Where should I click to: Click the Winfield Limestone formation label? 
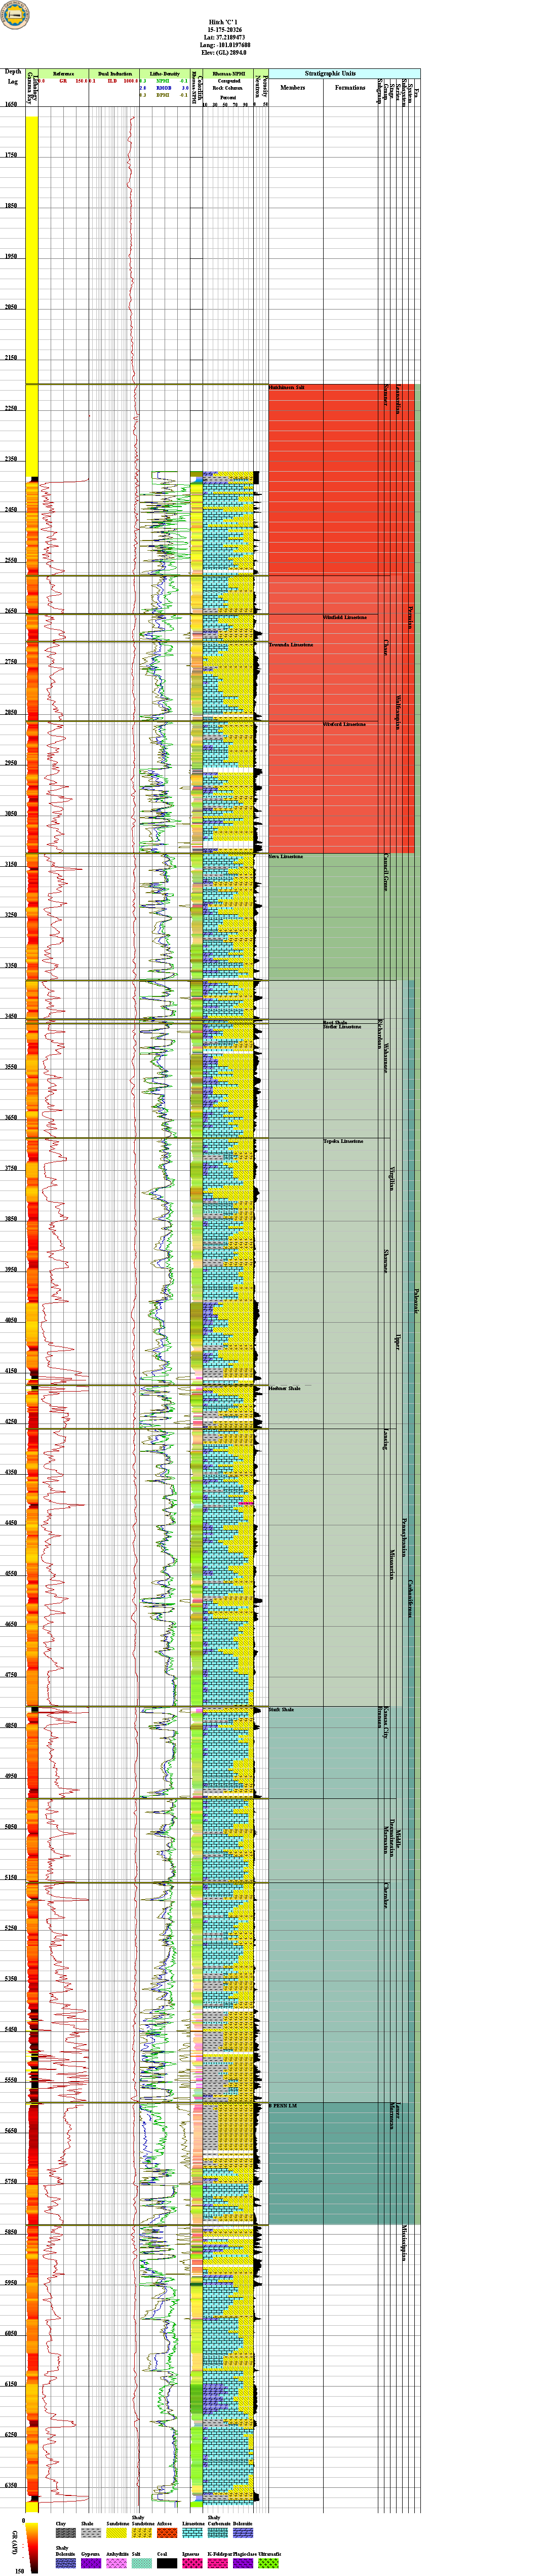pyautogui.click(x=345, y=617)
